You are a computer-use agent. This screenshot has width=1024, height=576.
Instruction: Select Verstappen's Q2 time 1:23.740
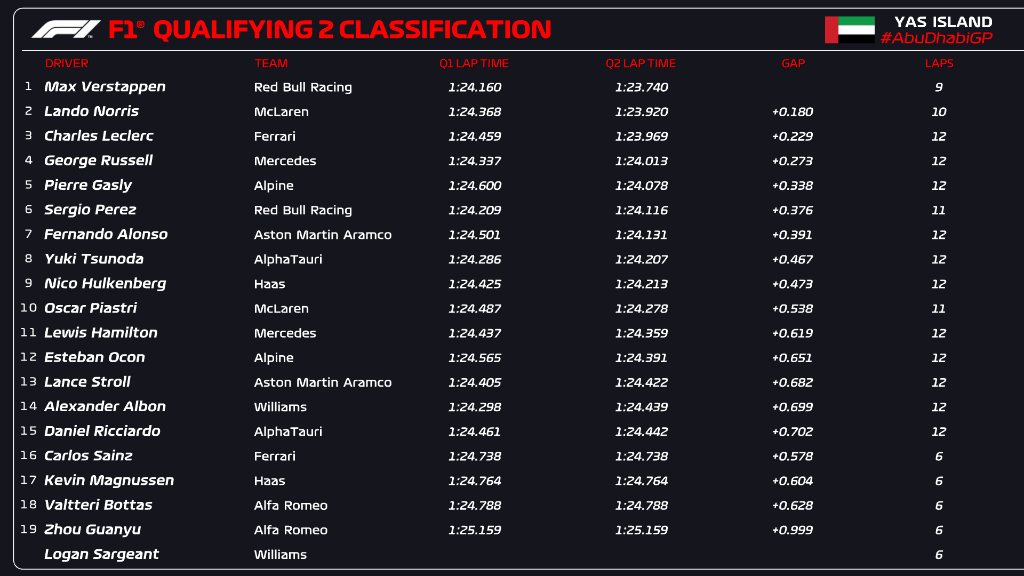(641, 87)
